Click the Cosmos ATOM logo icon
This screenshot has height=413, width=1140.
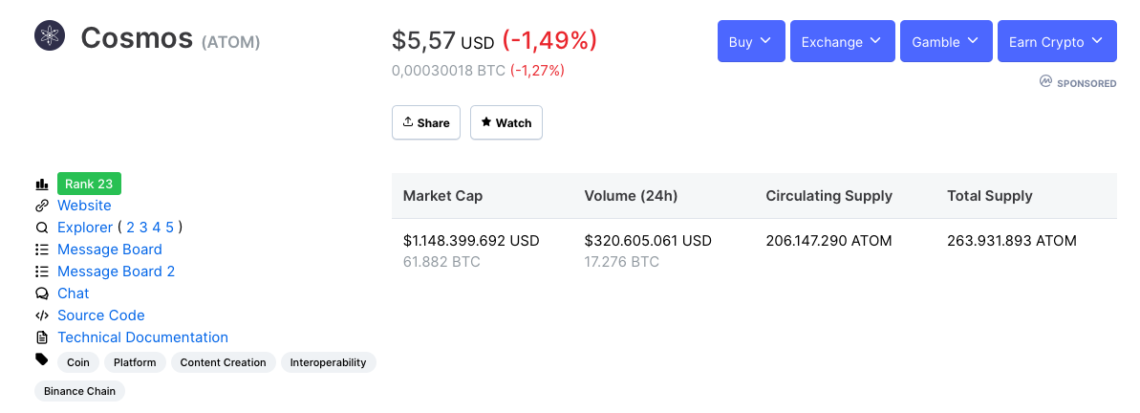[x=49, y=36]
